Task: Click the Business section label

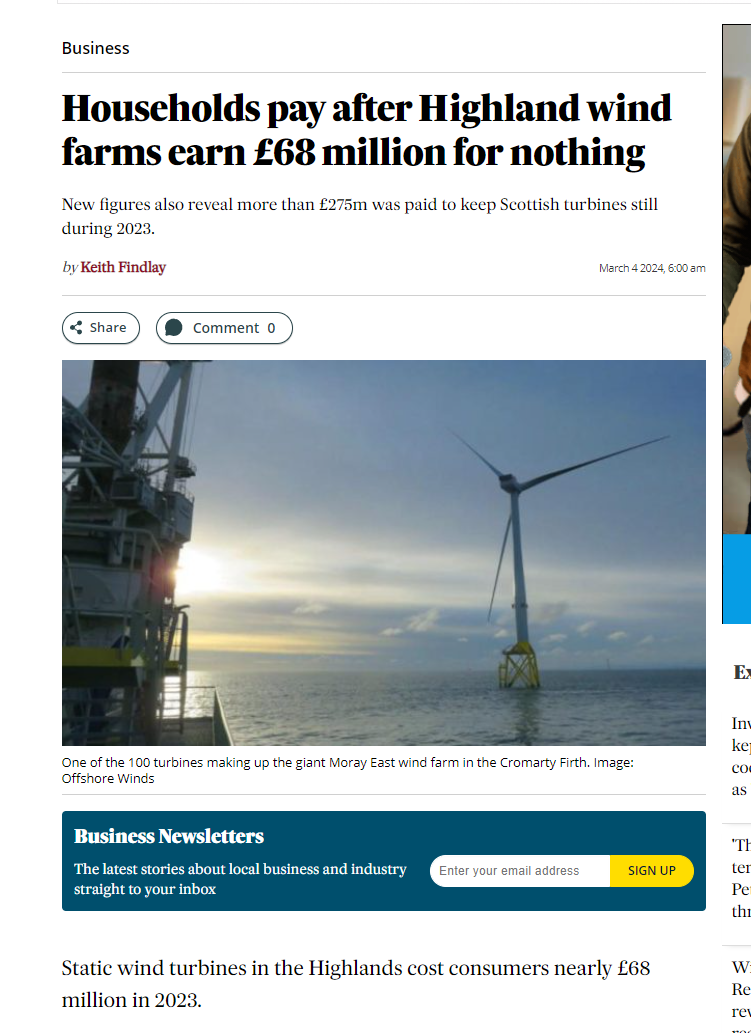Action: 96,48
